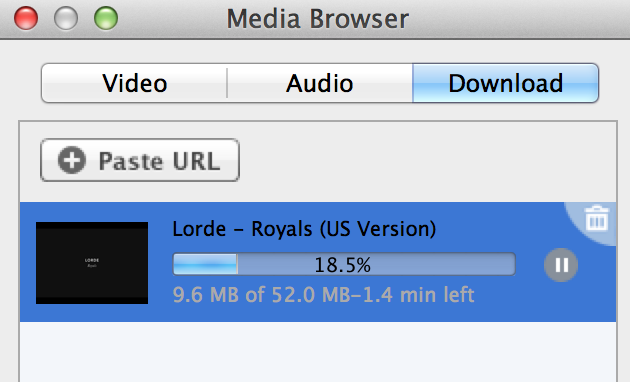Click the light blue filled part of the progress bar
Image resolution: width=630 pixels, height=382 pixels.
point(205,264)
